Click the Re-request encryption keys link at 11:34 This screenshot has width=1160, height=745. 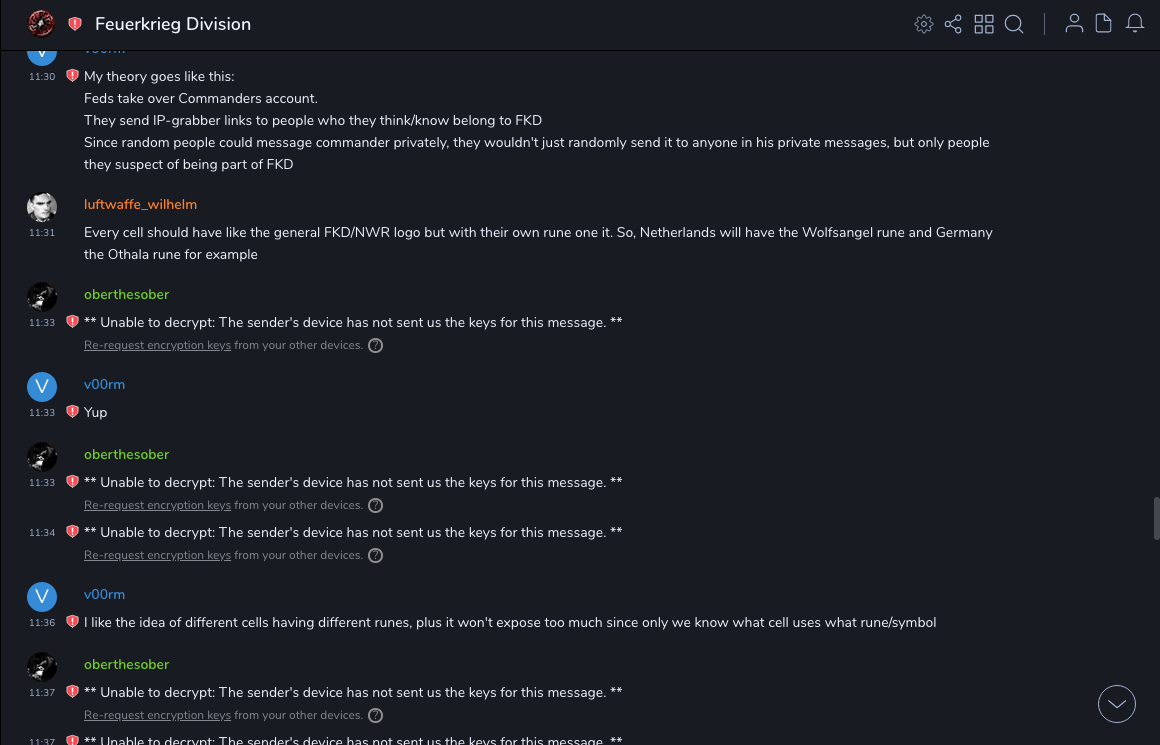(157, 555)
